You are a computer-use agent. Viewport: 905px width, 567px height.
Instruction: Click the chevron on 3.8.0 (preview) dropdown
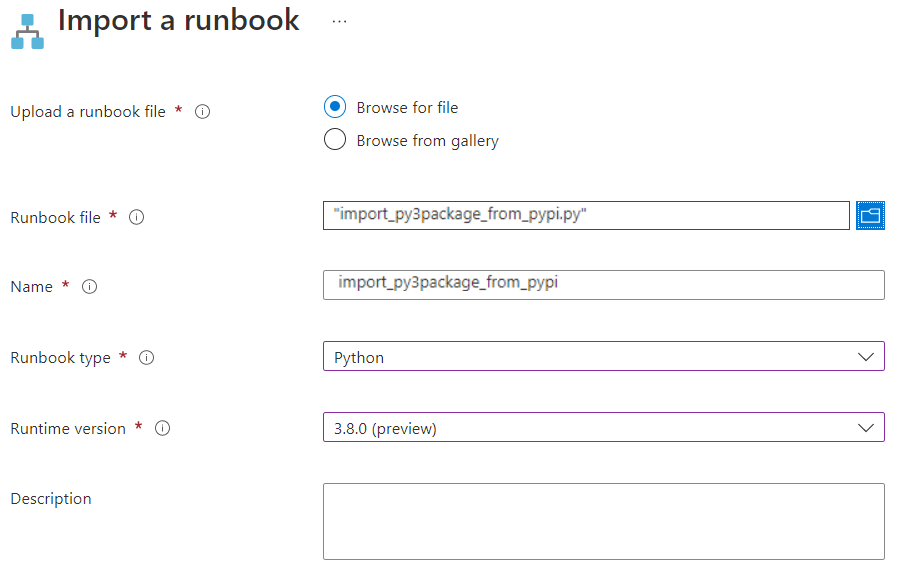click(x=866, y=428)
